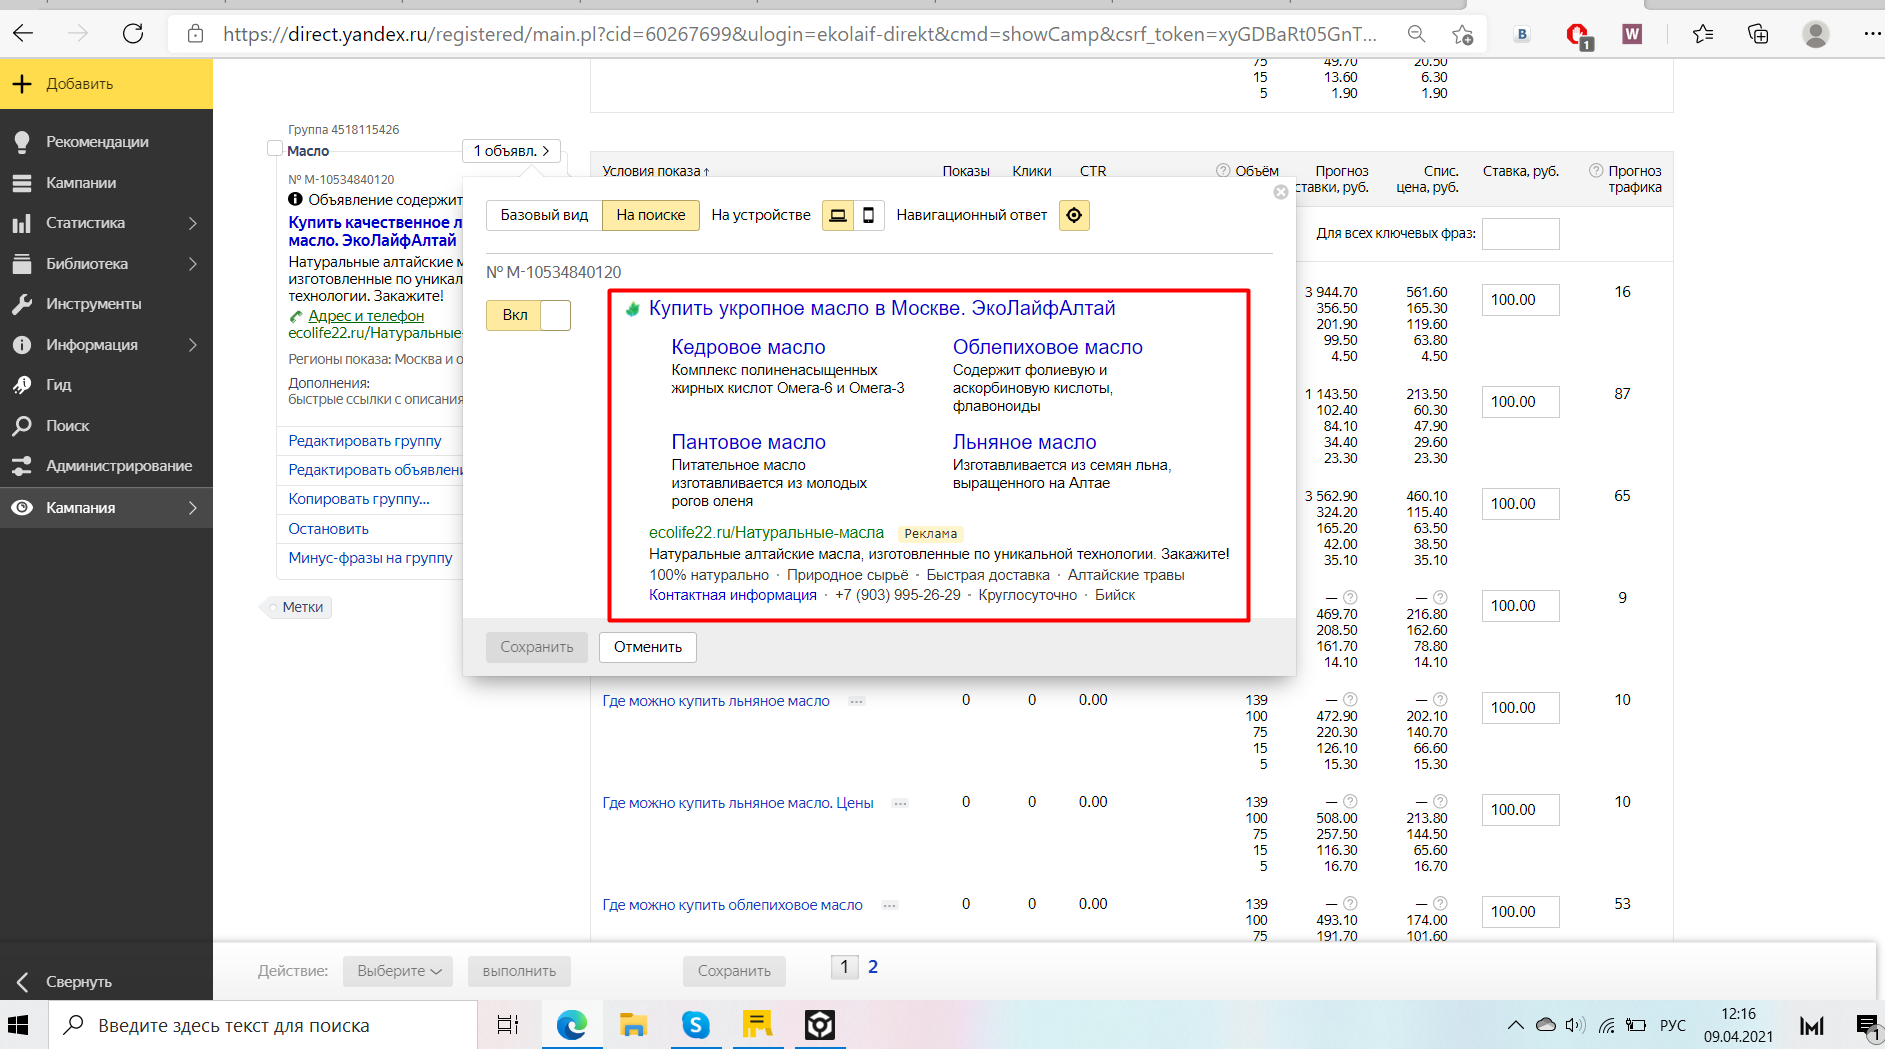Image resolution: width=1885 pixels, height=1049 pixels.
Task: Click the navigation answer target icon
Action: tap(1074, 215)
